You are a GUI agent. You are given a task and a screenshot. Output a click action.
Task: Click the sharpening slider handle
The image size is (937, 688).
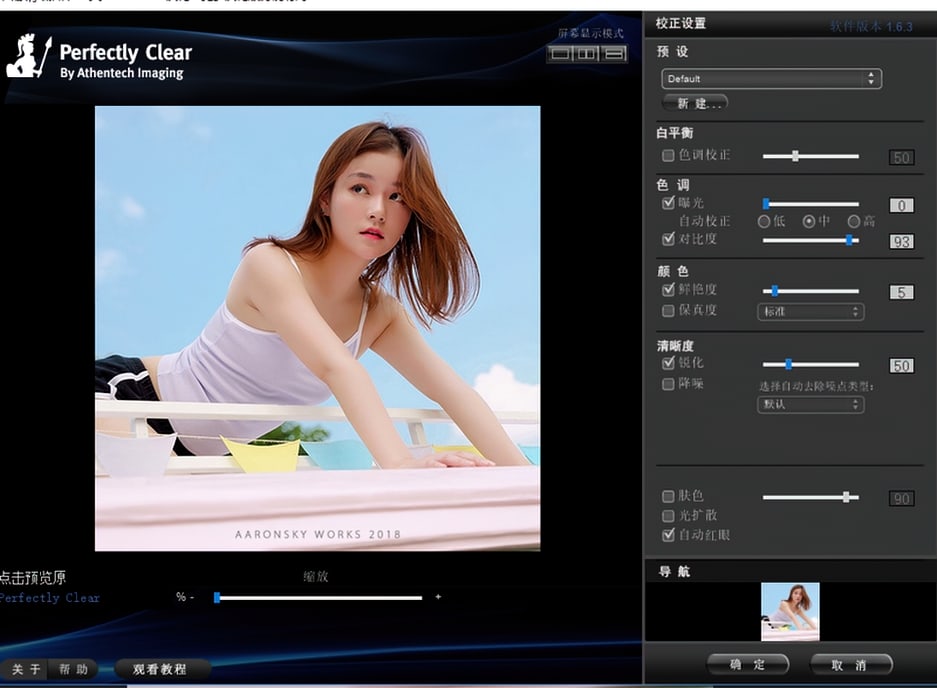[x=788, y=364]
